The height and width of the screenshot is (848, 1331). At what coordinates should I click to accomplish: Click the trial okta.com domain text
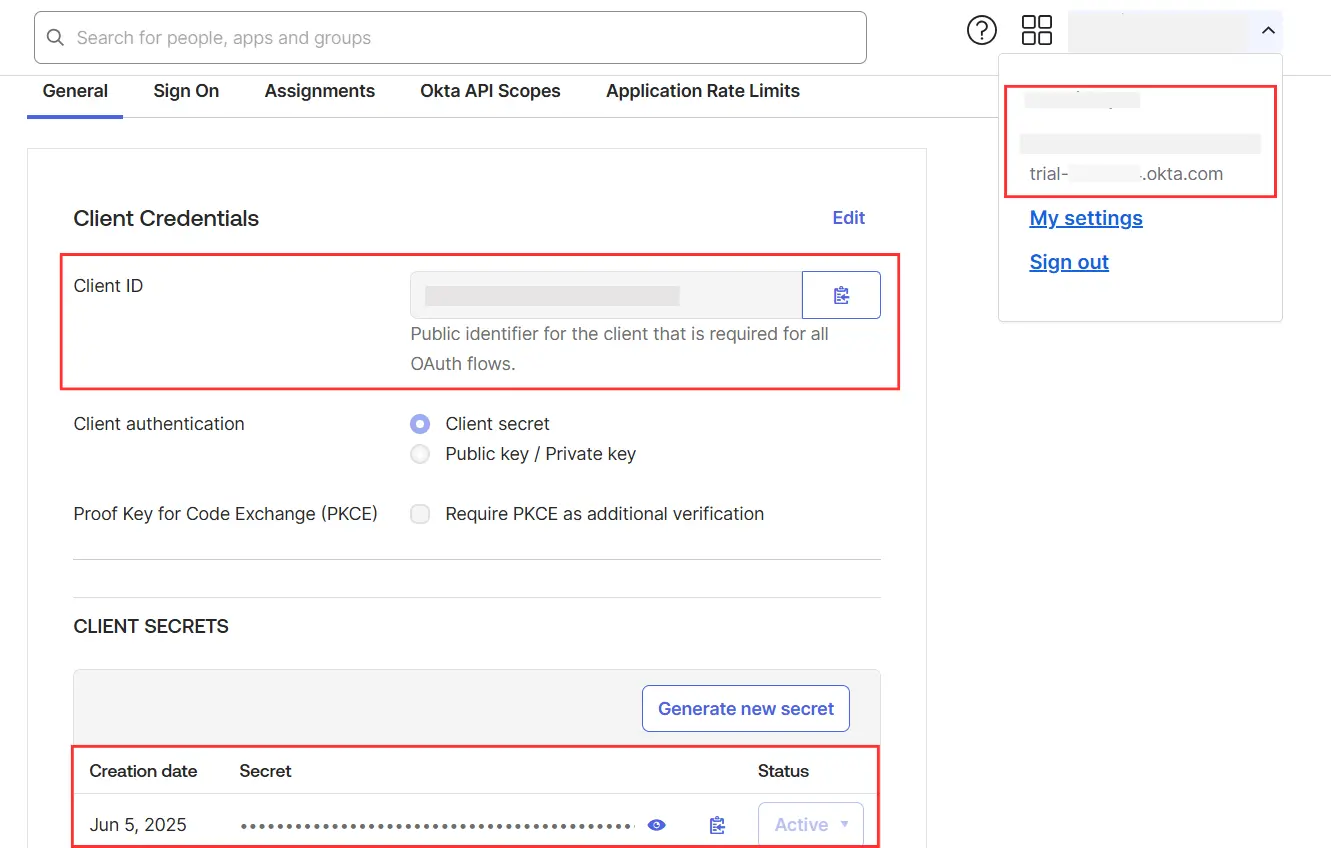coord(1126,174)
